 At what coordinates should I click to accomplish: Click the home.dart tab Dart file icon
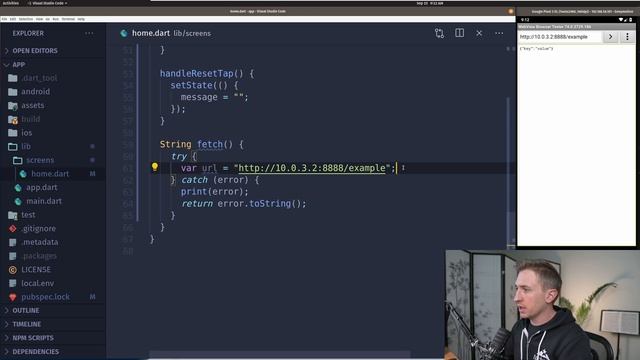tap(124, 33)
